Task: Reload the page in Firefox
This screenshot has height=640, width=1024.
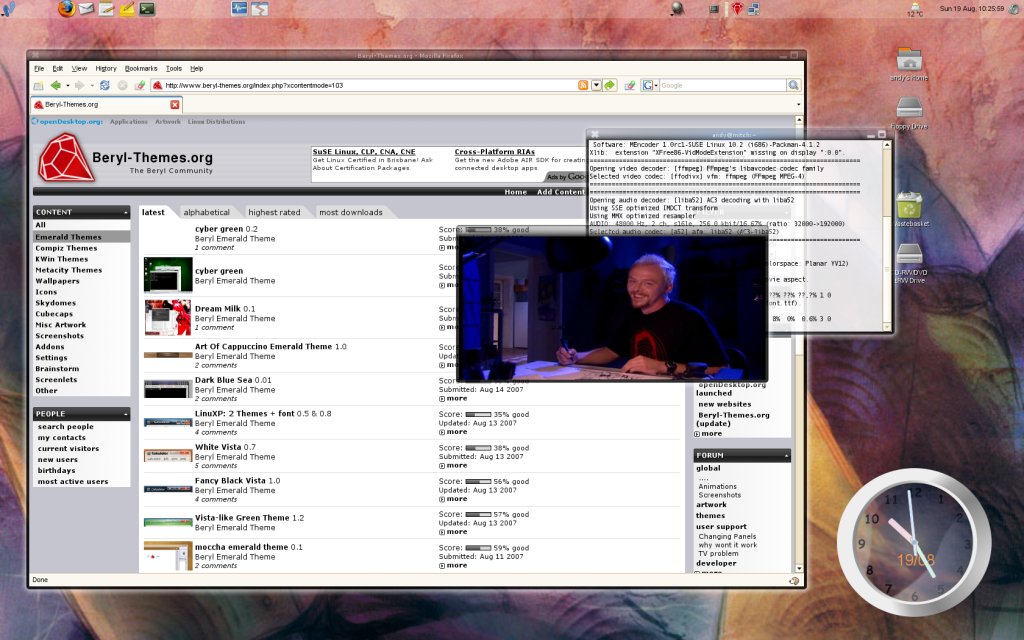Action: [x=104, y=86]
